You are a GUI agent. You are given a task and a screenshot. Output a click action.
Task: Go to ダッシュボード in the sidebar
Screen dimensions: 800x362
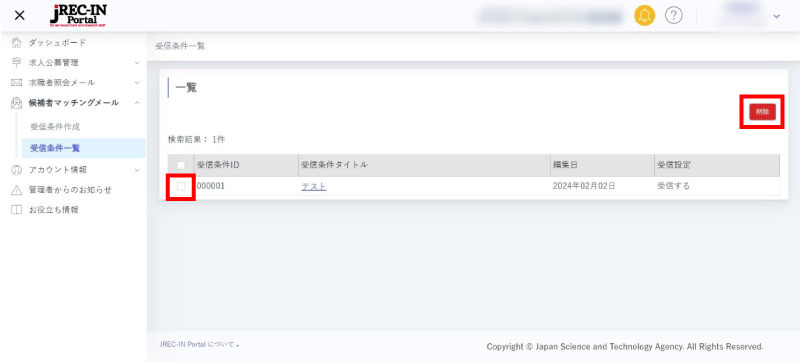pos(57,43)
